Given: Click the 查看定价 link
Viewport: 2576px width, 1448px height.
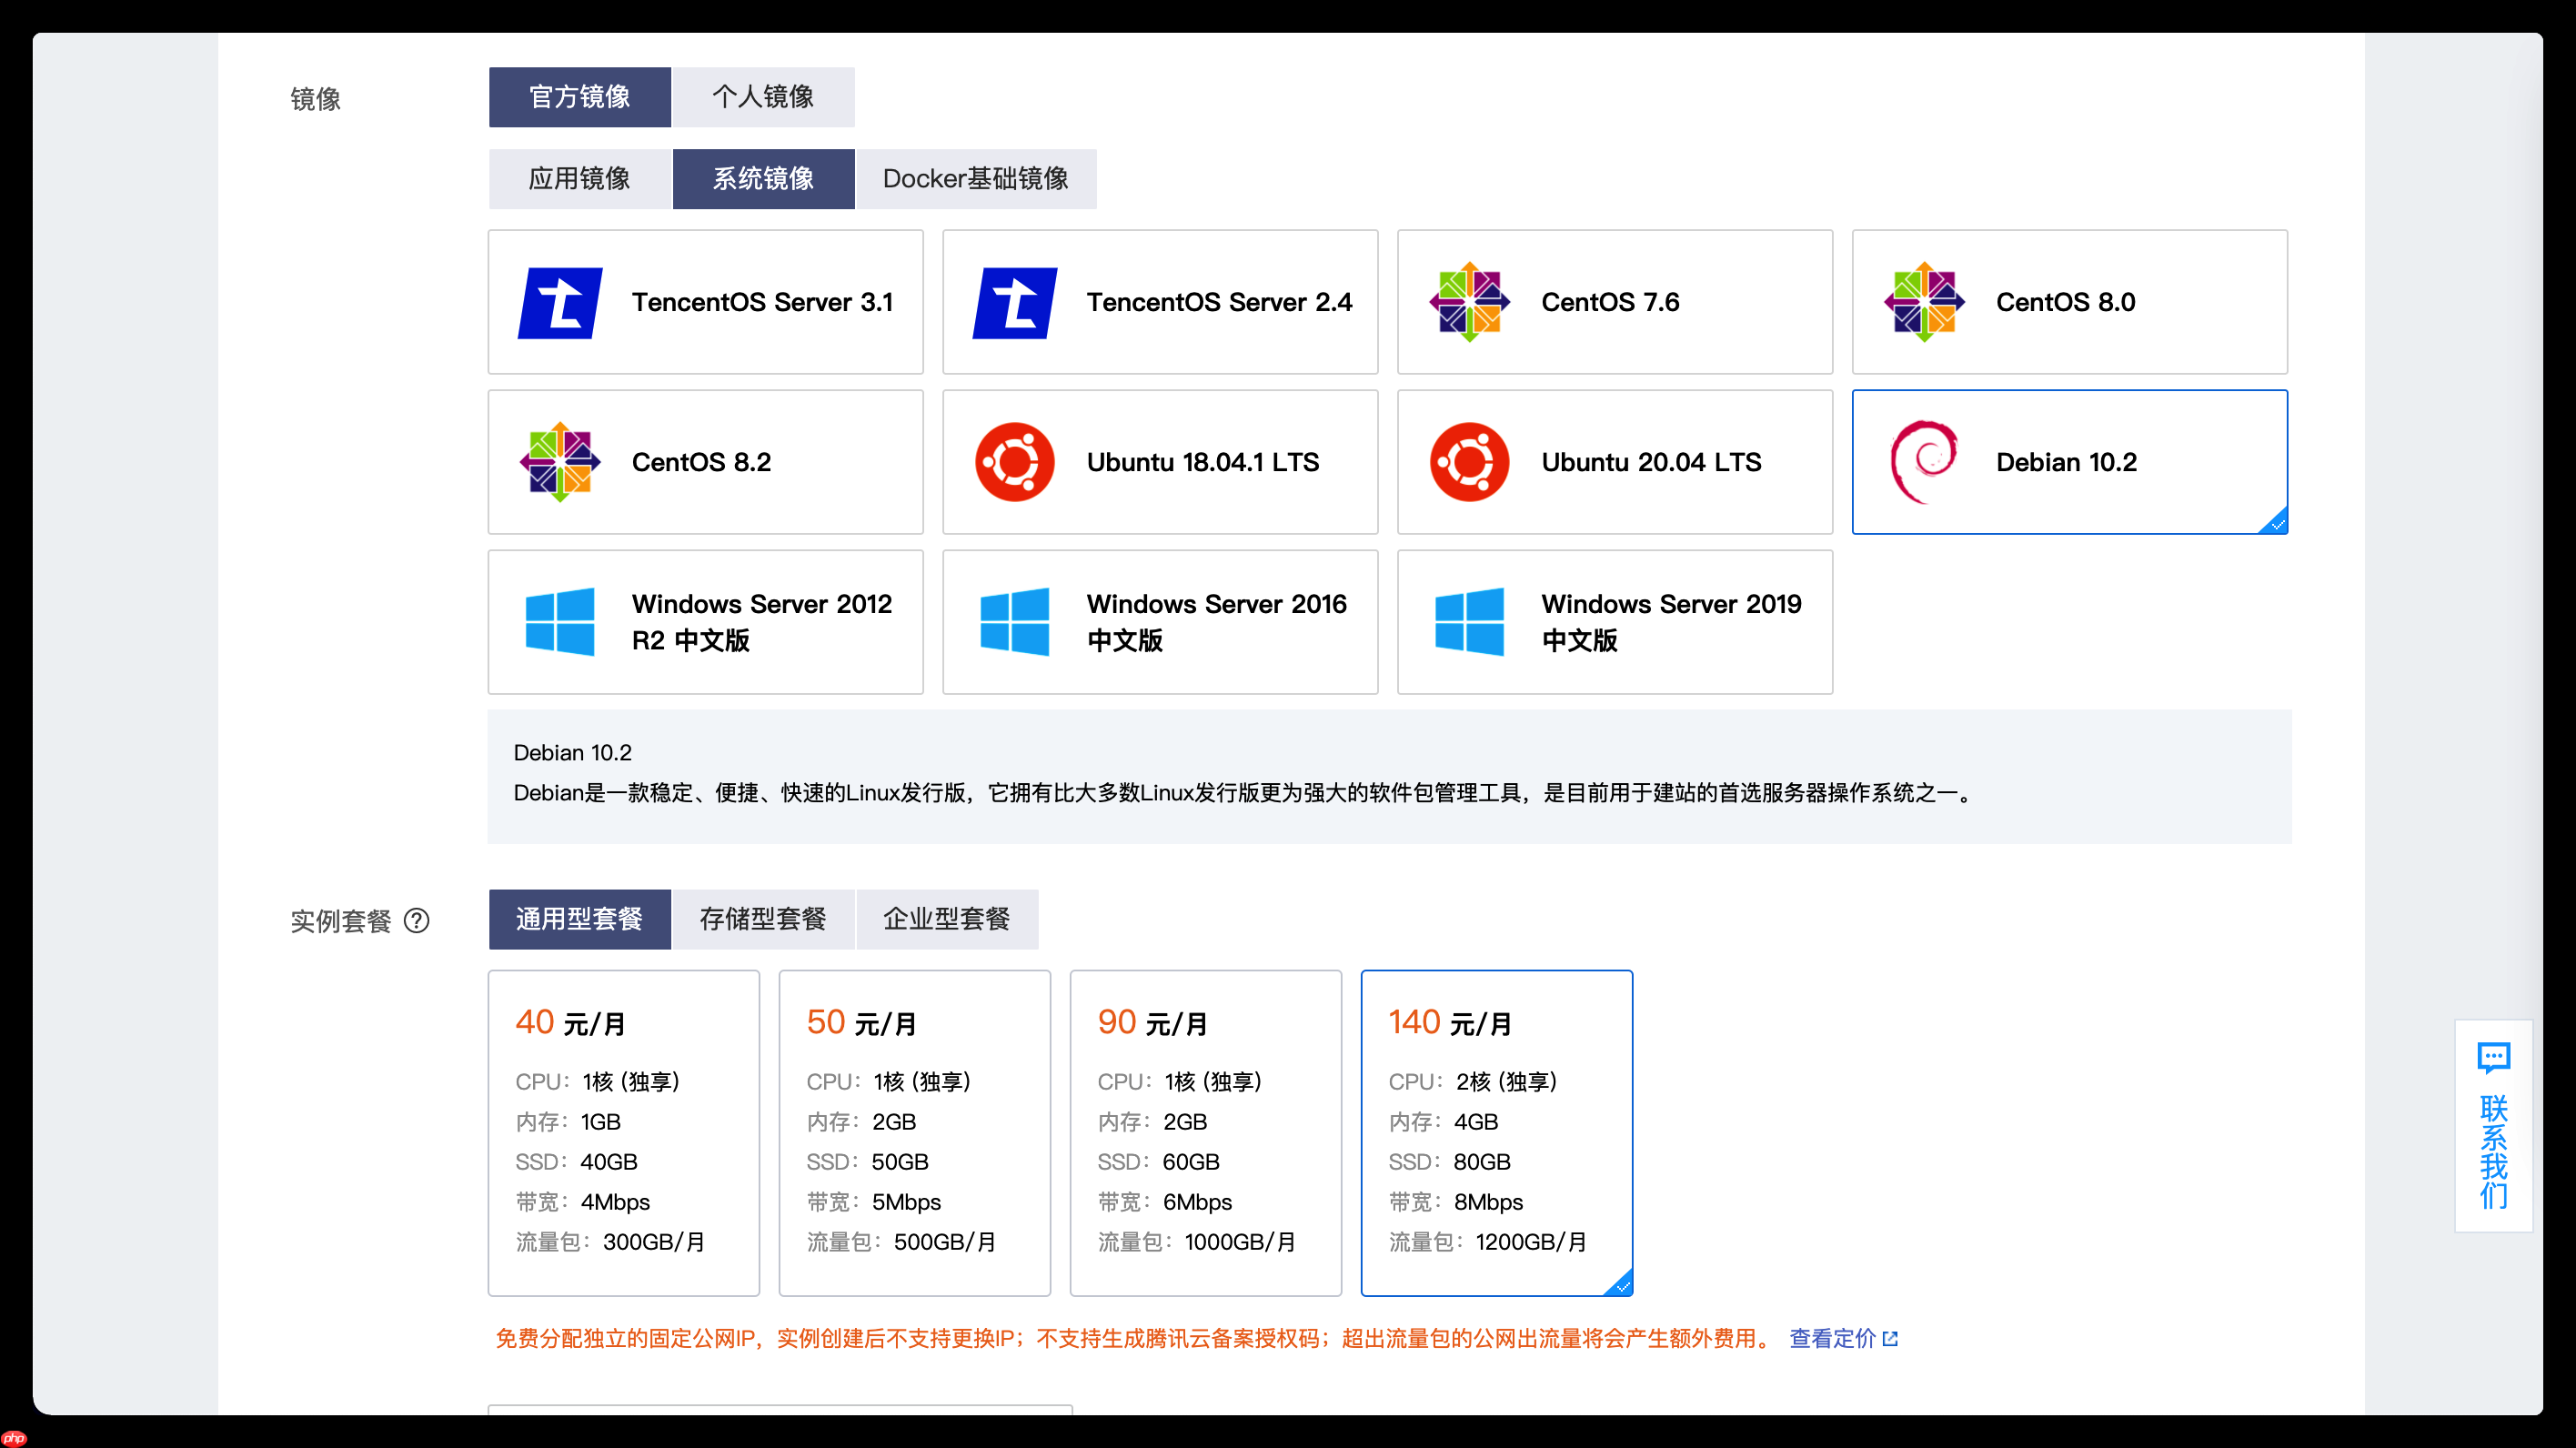Looking at the screenshot, I should 1833,1338.
